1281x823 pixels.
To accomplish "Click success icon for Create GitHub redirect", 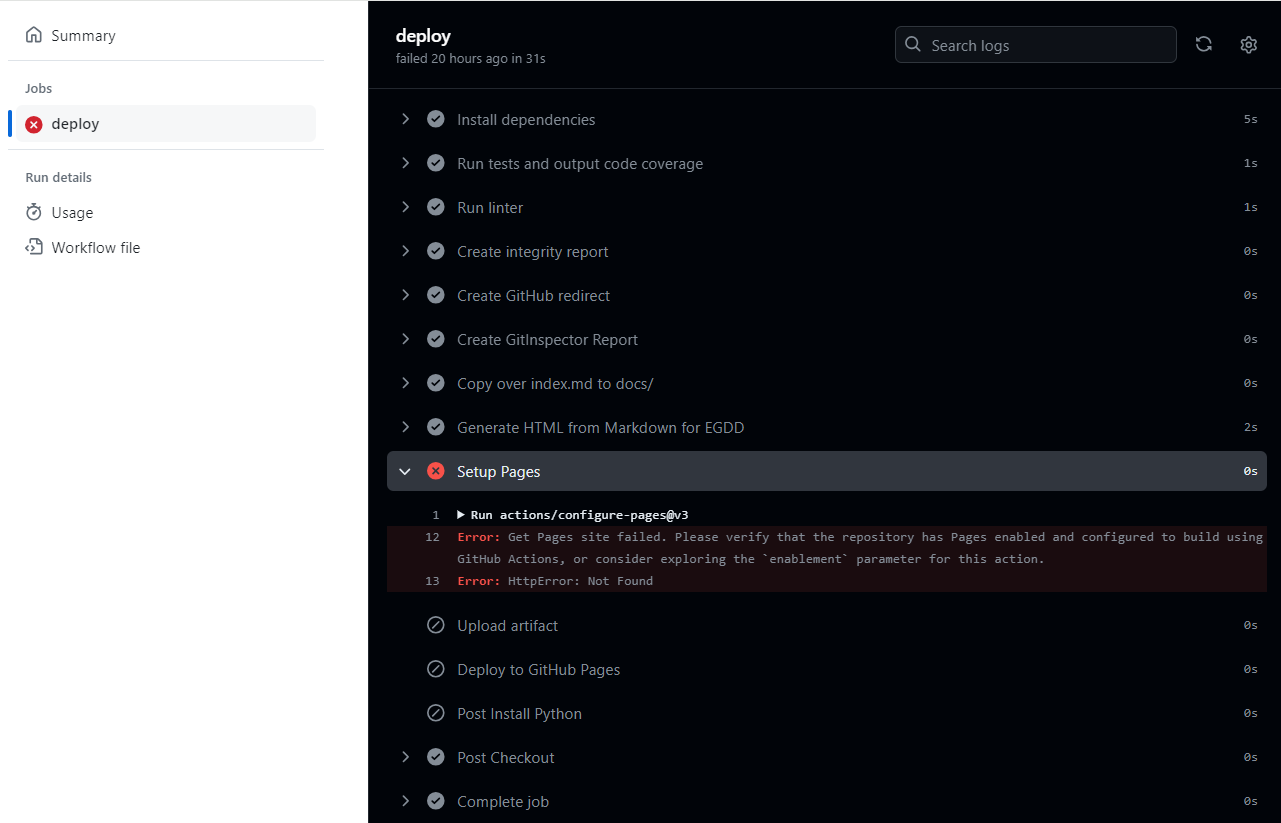I will coord(436,295).
